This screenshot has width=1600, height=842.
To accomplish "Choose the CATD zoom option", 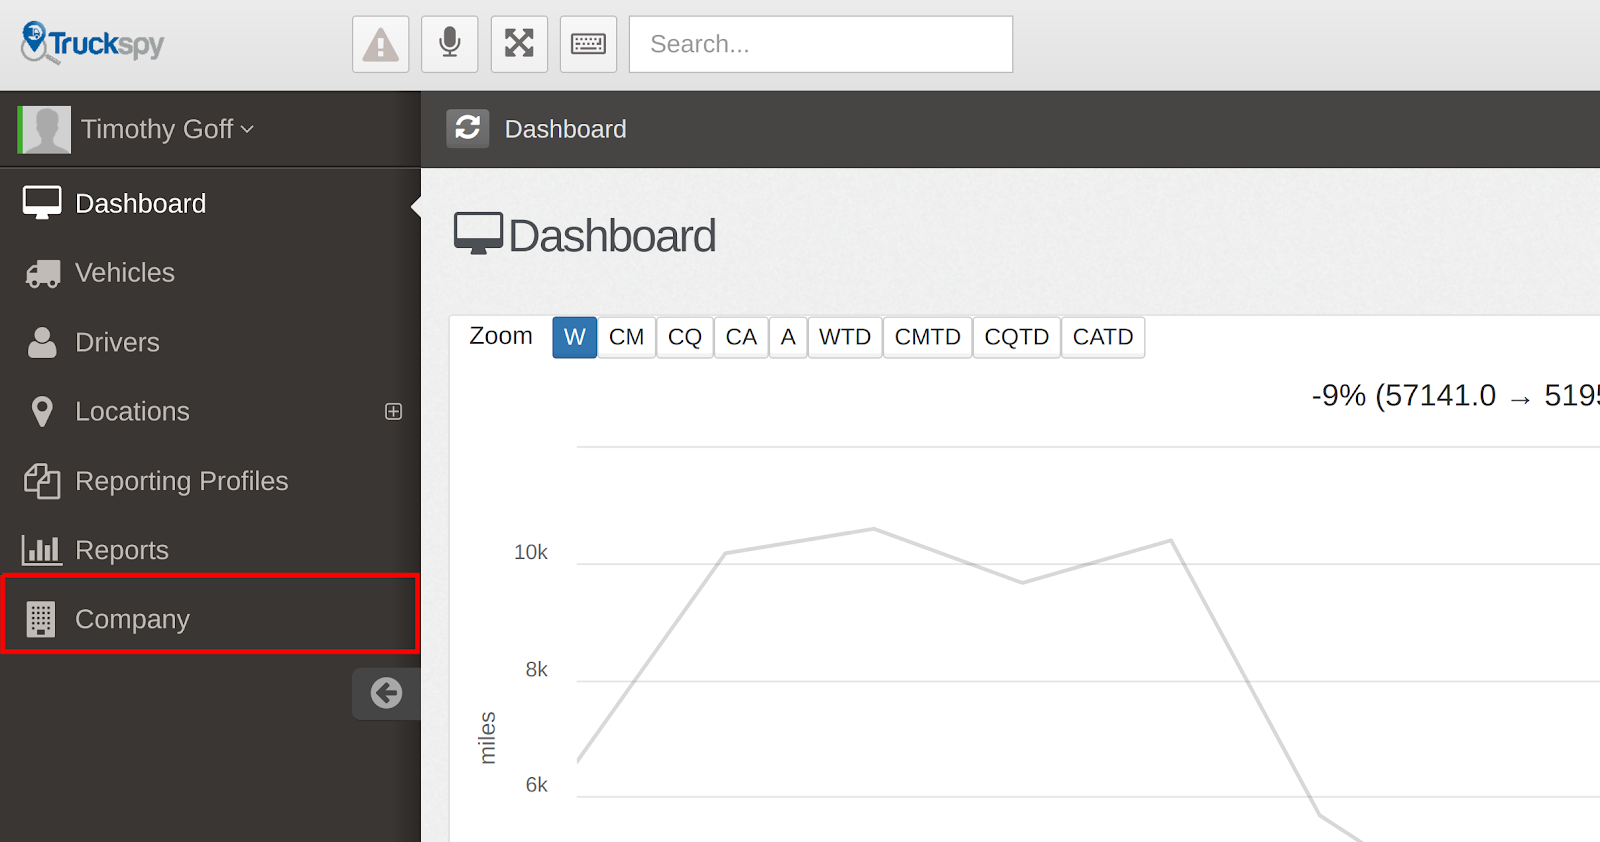I will point(1102,337).
